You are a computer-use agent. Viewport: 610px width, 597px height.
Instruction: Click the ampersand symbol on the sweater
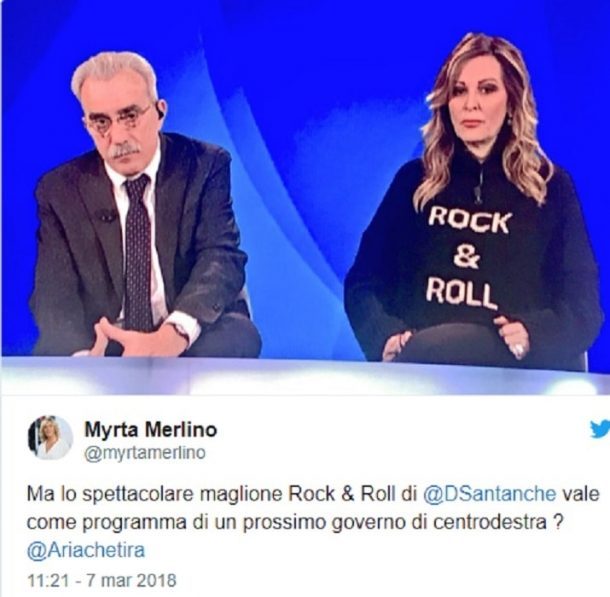(466, 257)
